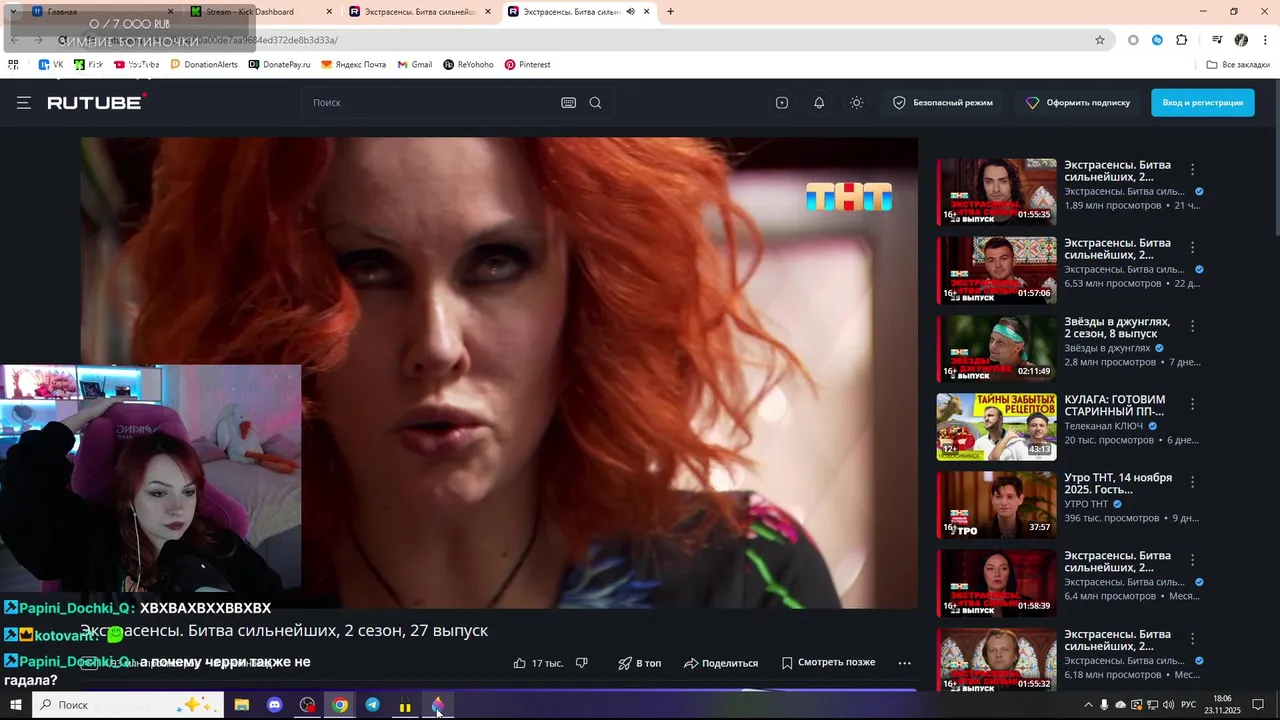Open the Звёзды в джунглях thumbnail
Viewport: 1280px width, 720px height.
point(996,348)
